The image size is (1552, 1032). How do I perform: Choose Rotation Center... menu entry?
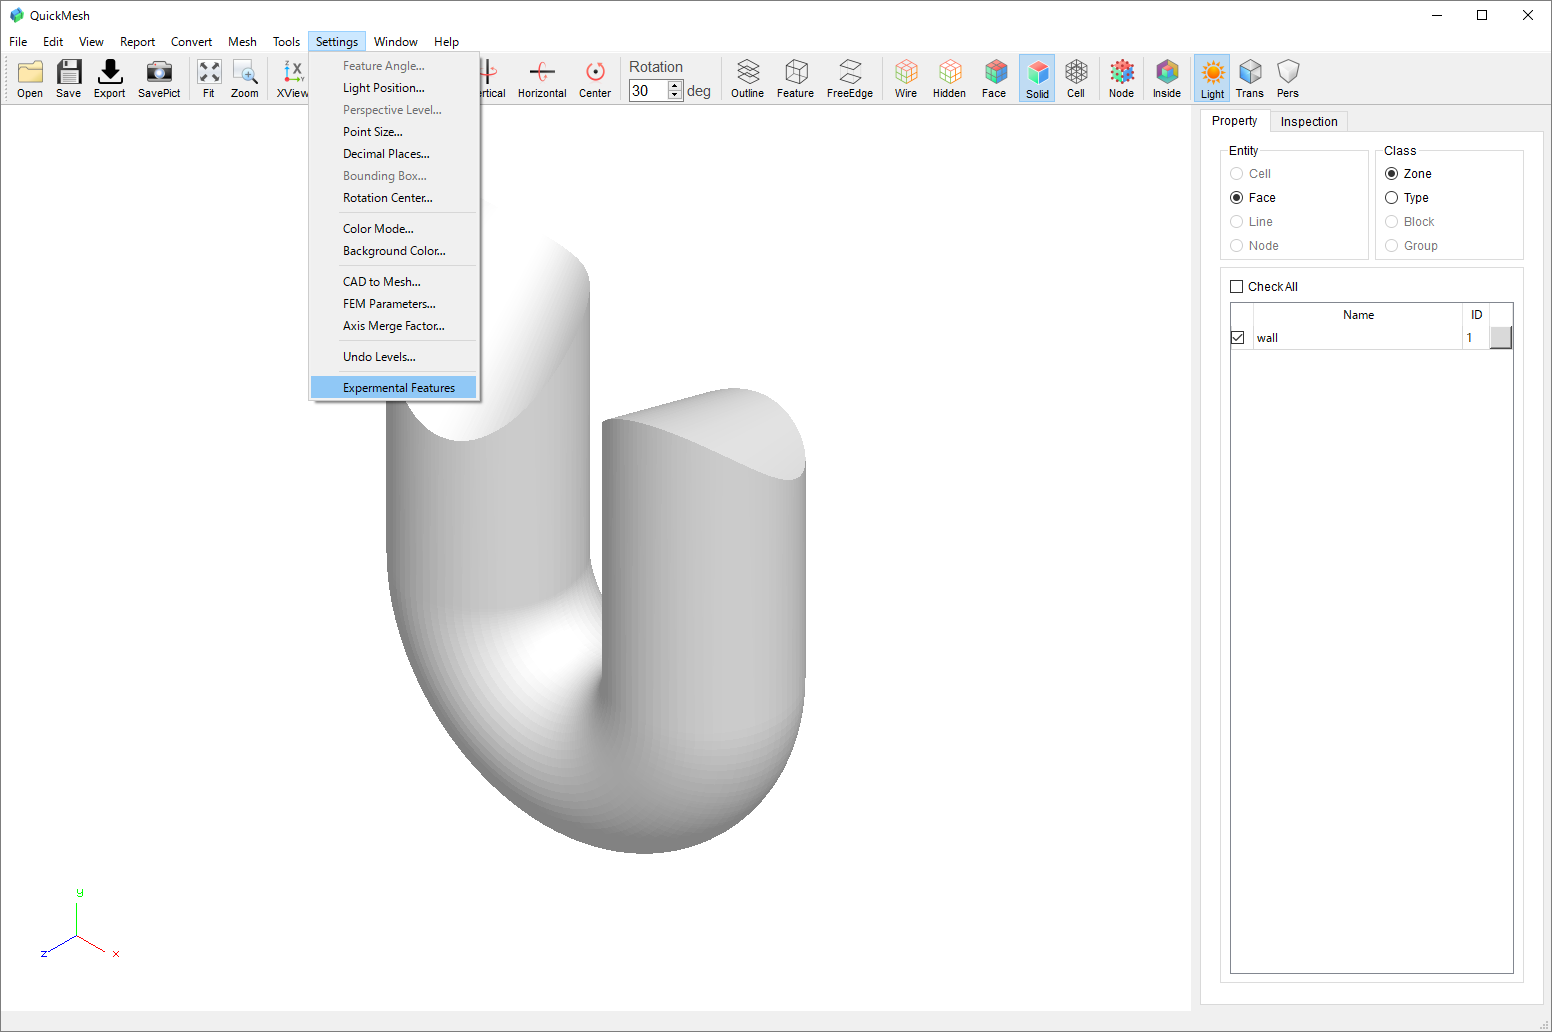coord(394,198)
